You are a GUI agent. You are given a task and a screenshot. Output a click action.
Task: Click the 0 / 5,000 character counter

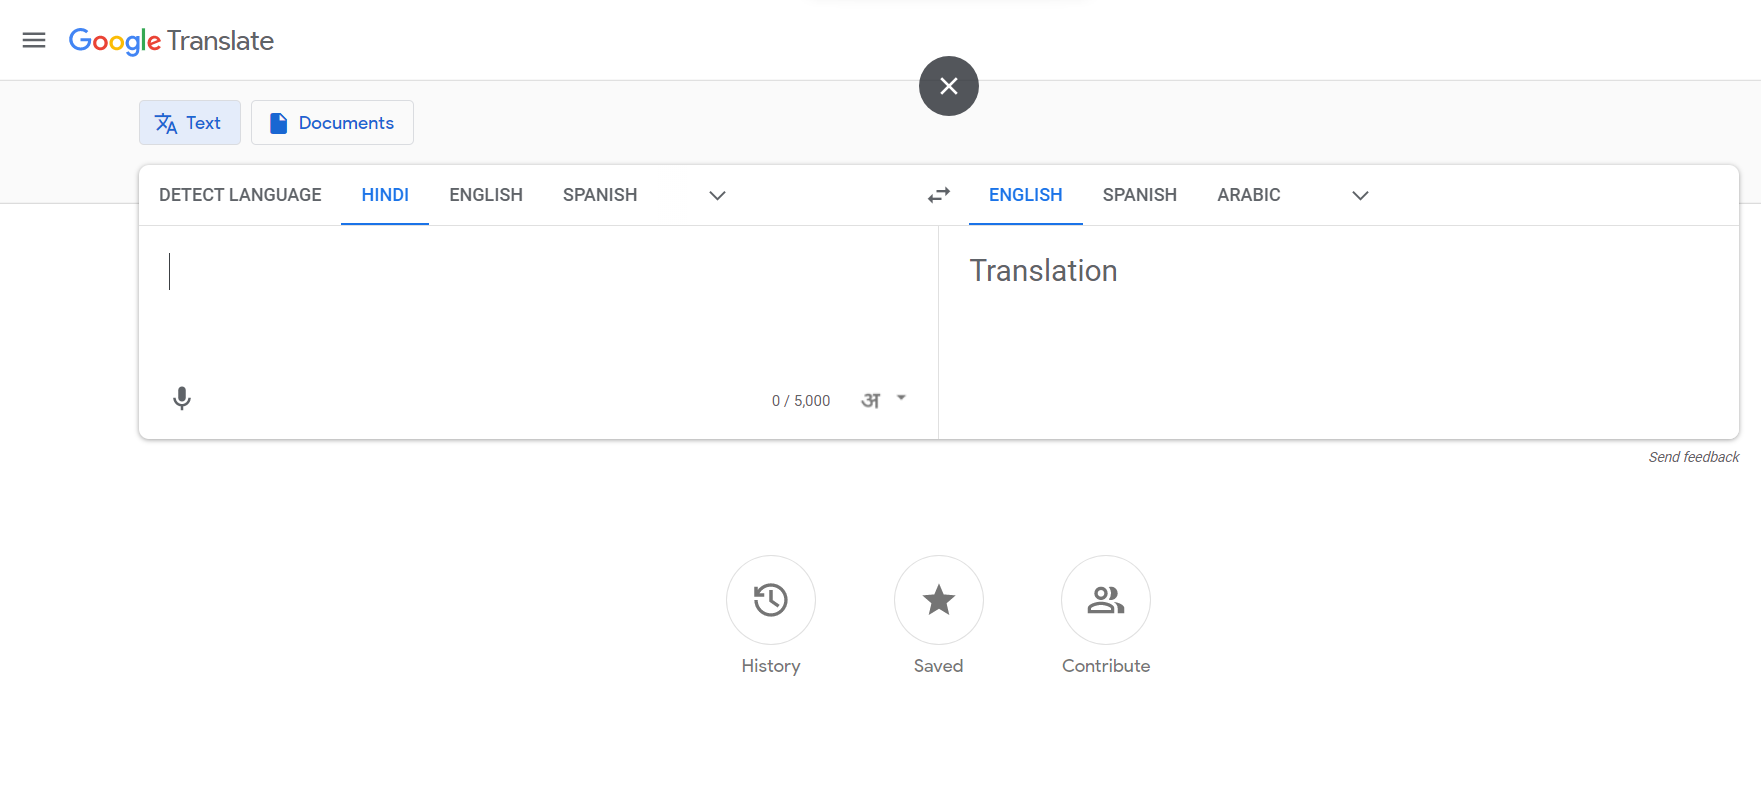click(801, 401)
